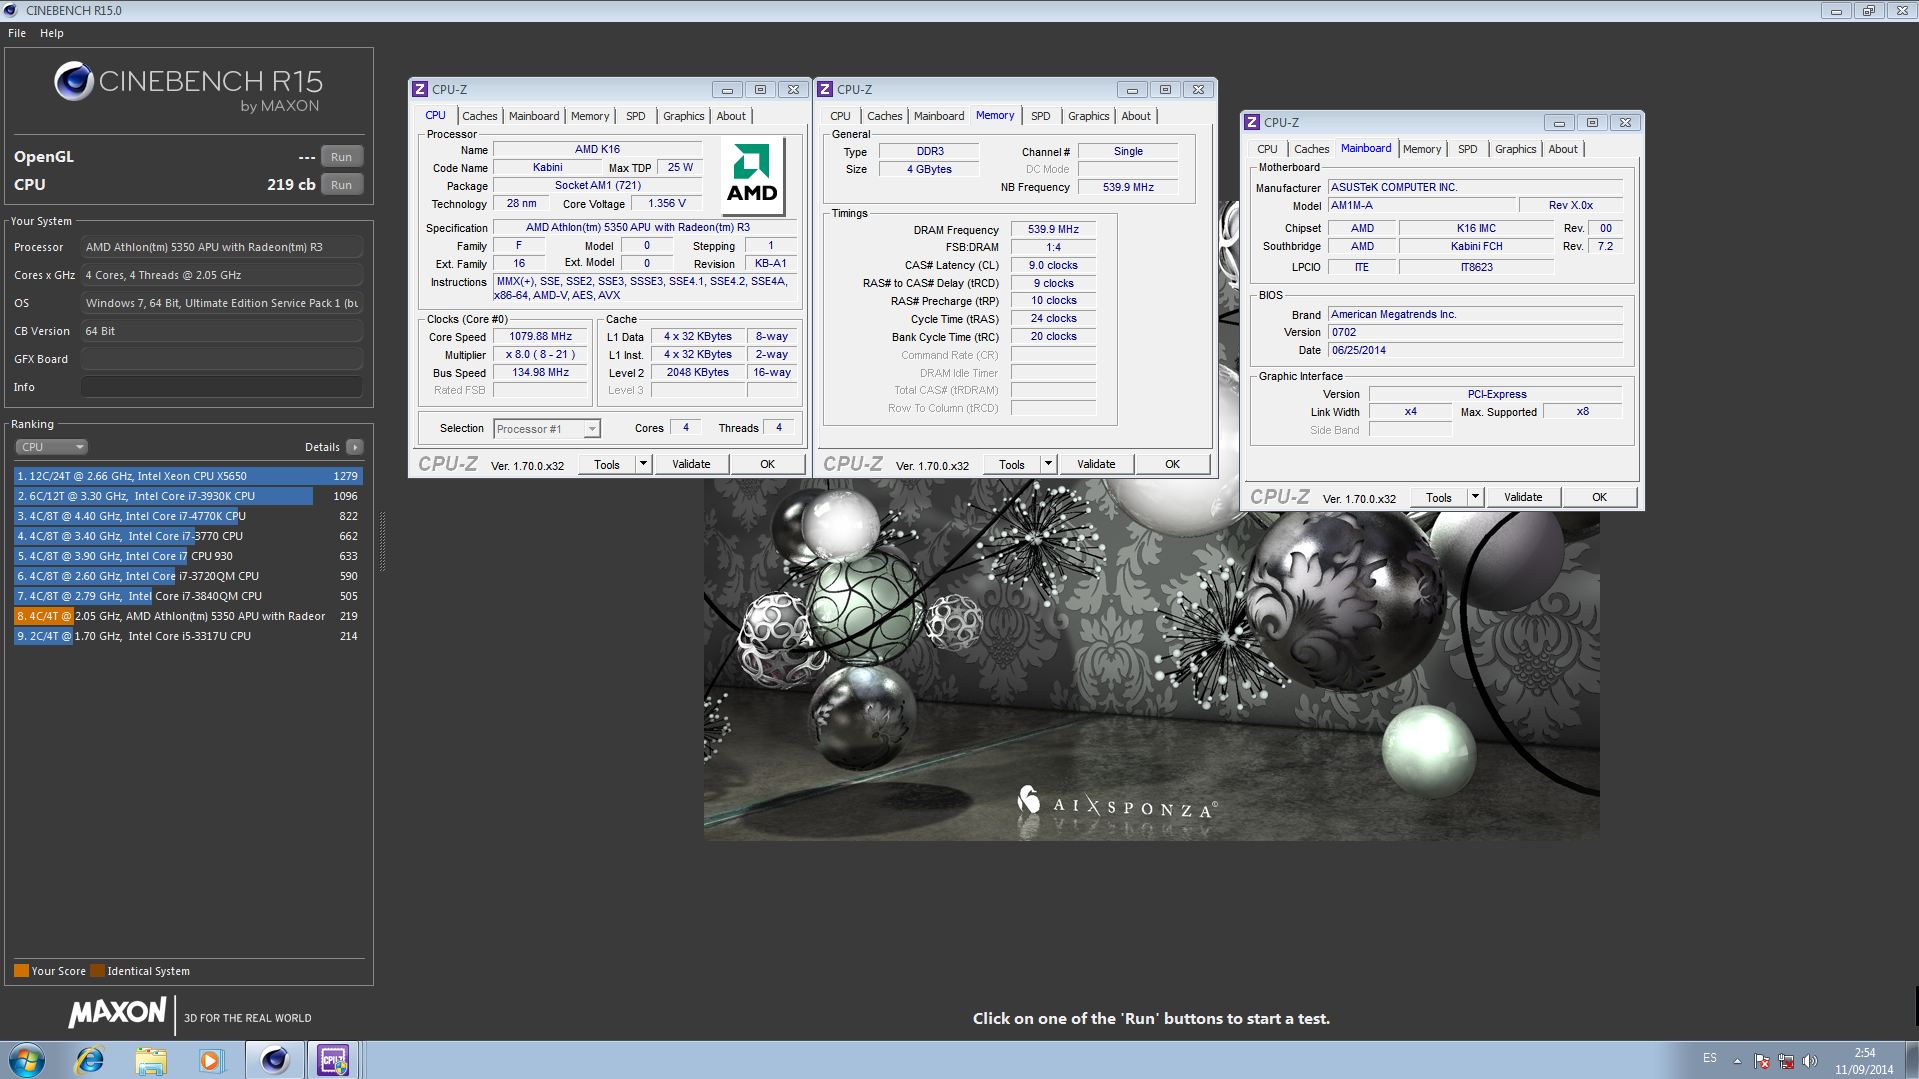This screenshot has width=1919, height=1079.
Task: Open About tab in middle CPU-Z window
Action: [1136, 116]
